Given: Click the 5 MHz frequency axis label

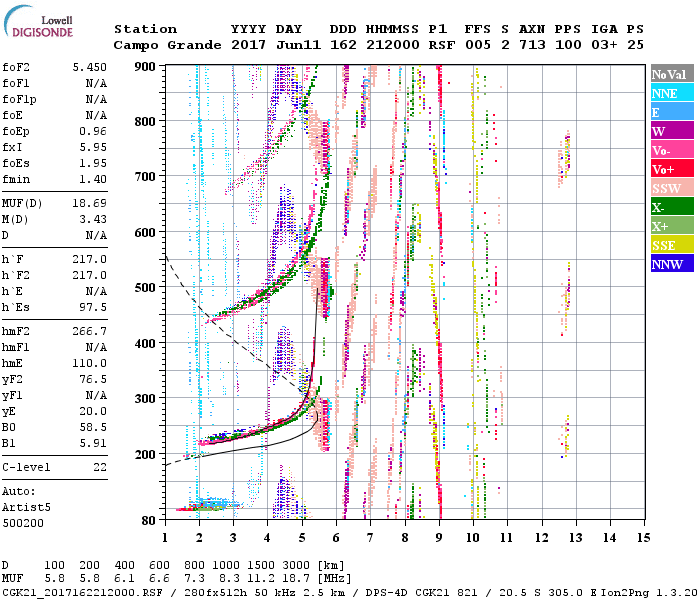Looking at the screenshot, I should [302, 538].
